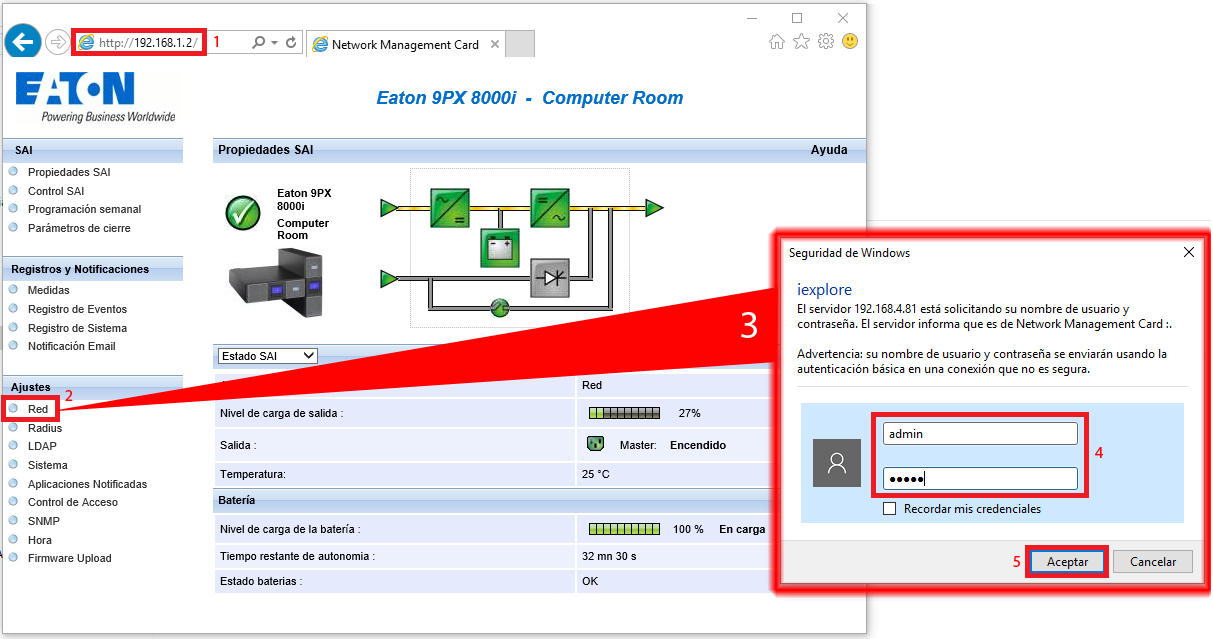This screenshot has height=639, width=1213.
Task: Enable Recordar mis credenciales checkbox
Action: (890, 509)
